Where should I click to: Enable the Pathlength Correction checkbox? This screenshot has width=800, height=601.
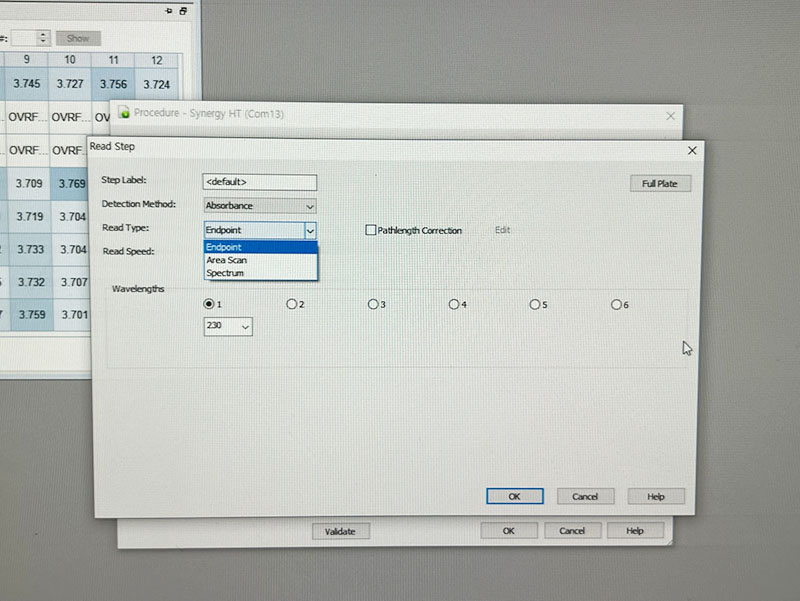(x=371, y=230)
